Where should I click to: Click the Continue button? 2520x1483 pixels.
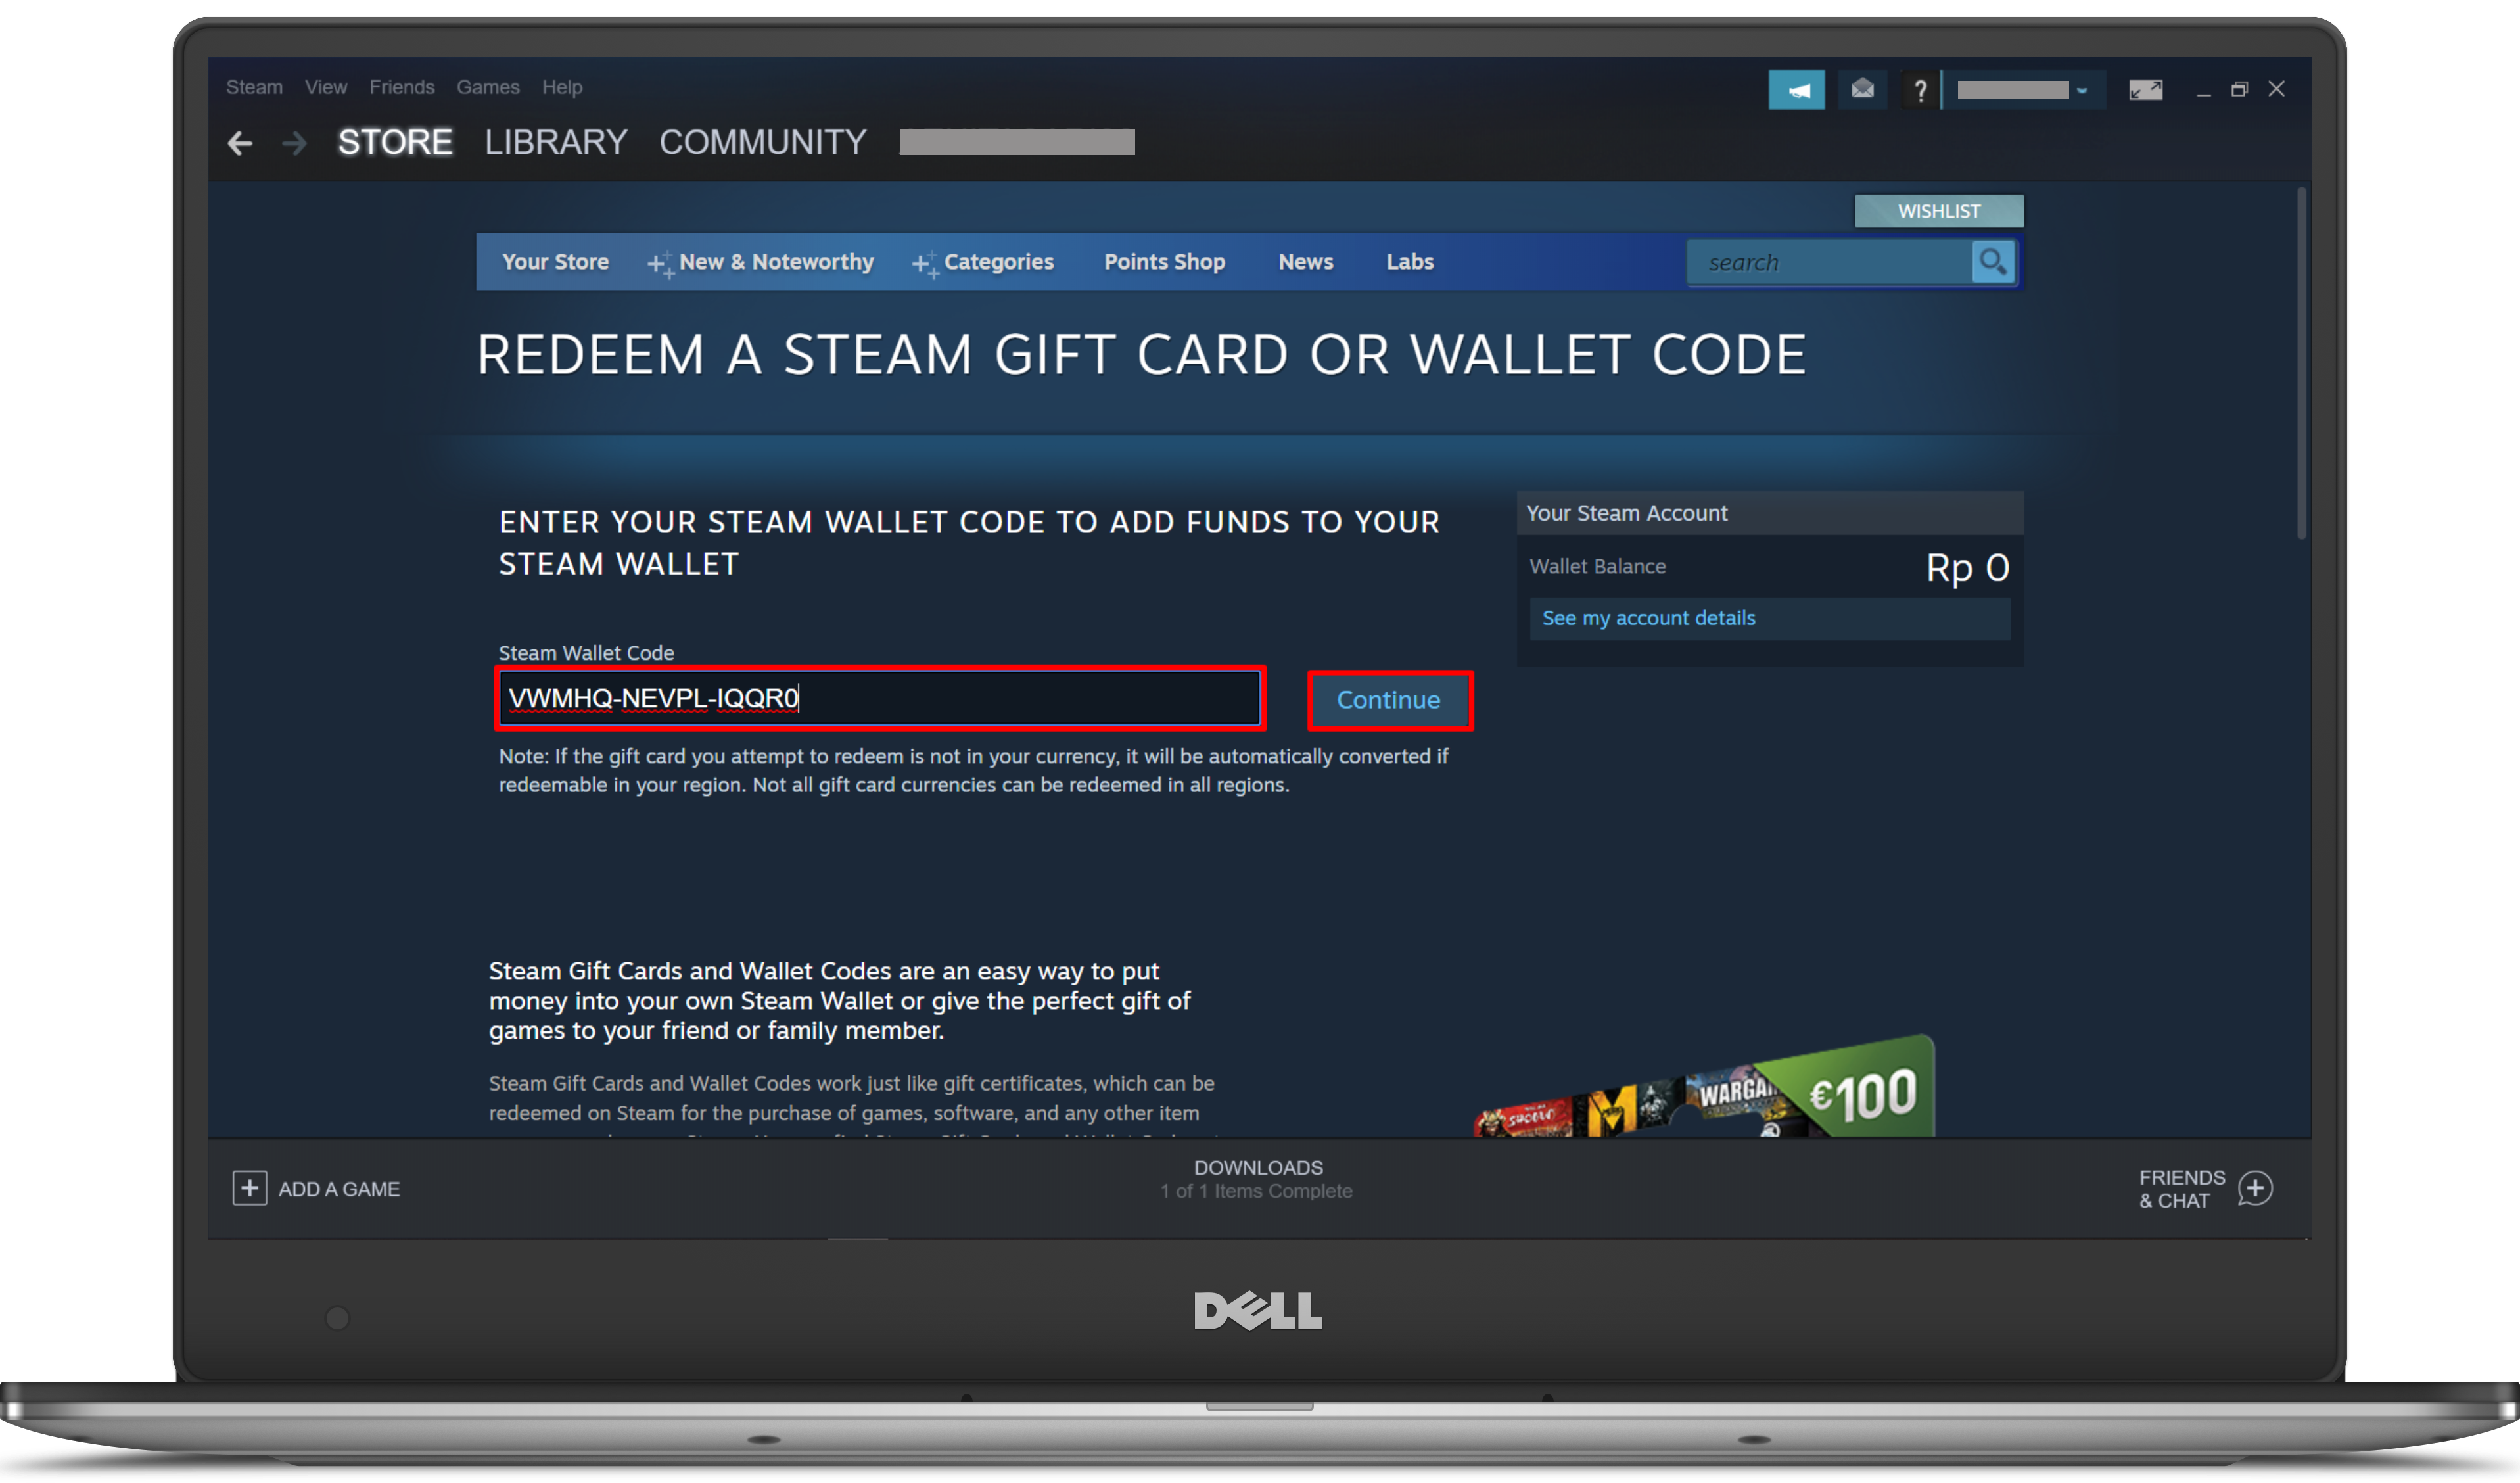click(x=1389, y=699)
